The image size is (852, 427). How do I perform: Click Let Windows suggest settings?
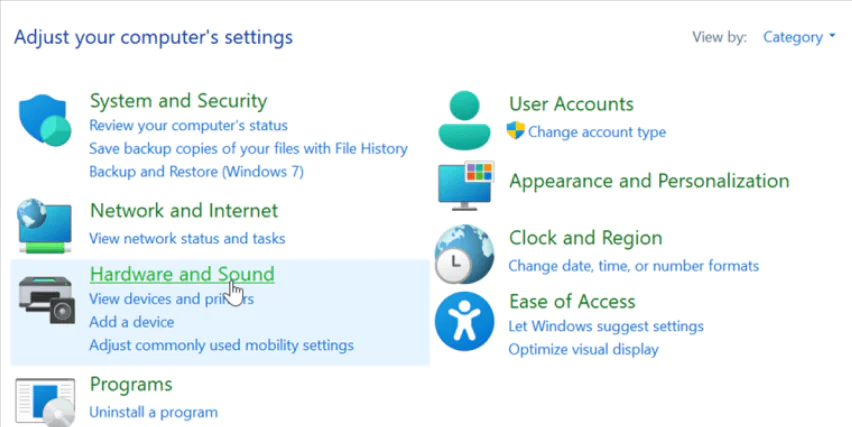(605, 326)
